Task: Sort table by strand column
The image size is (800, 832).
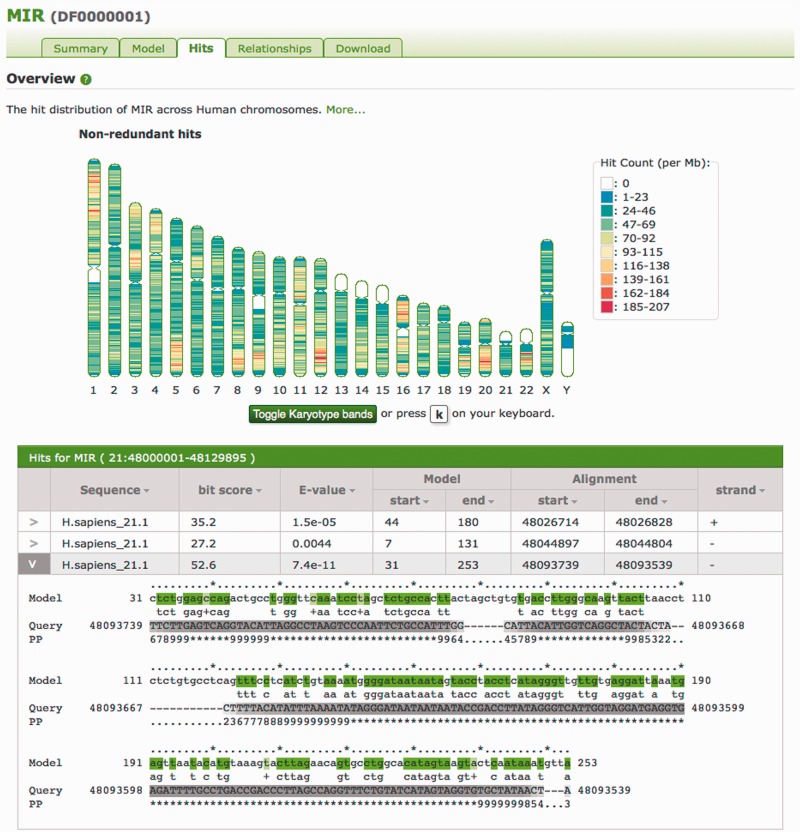Action: [740, 490]
